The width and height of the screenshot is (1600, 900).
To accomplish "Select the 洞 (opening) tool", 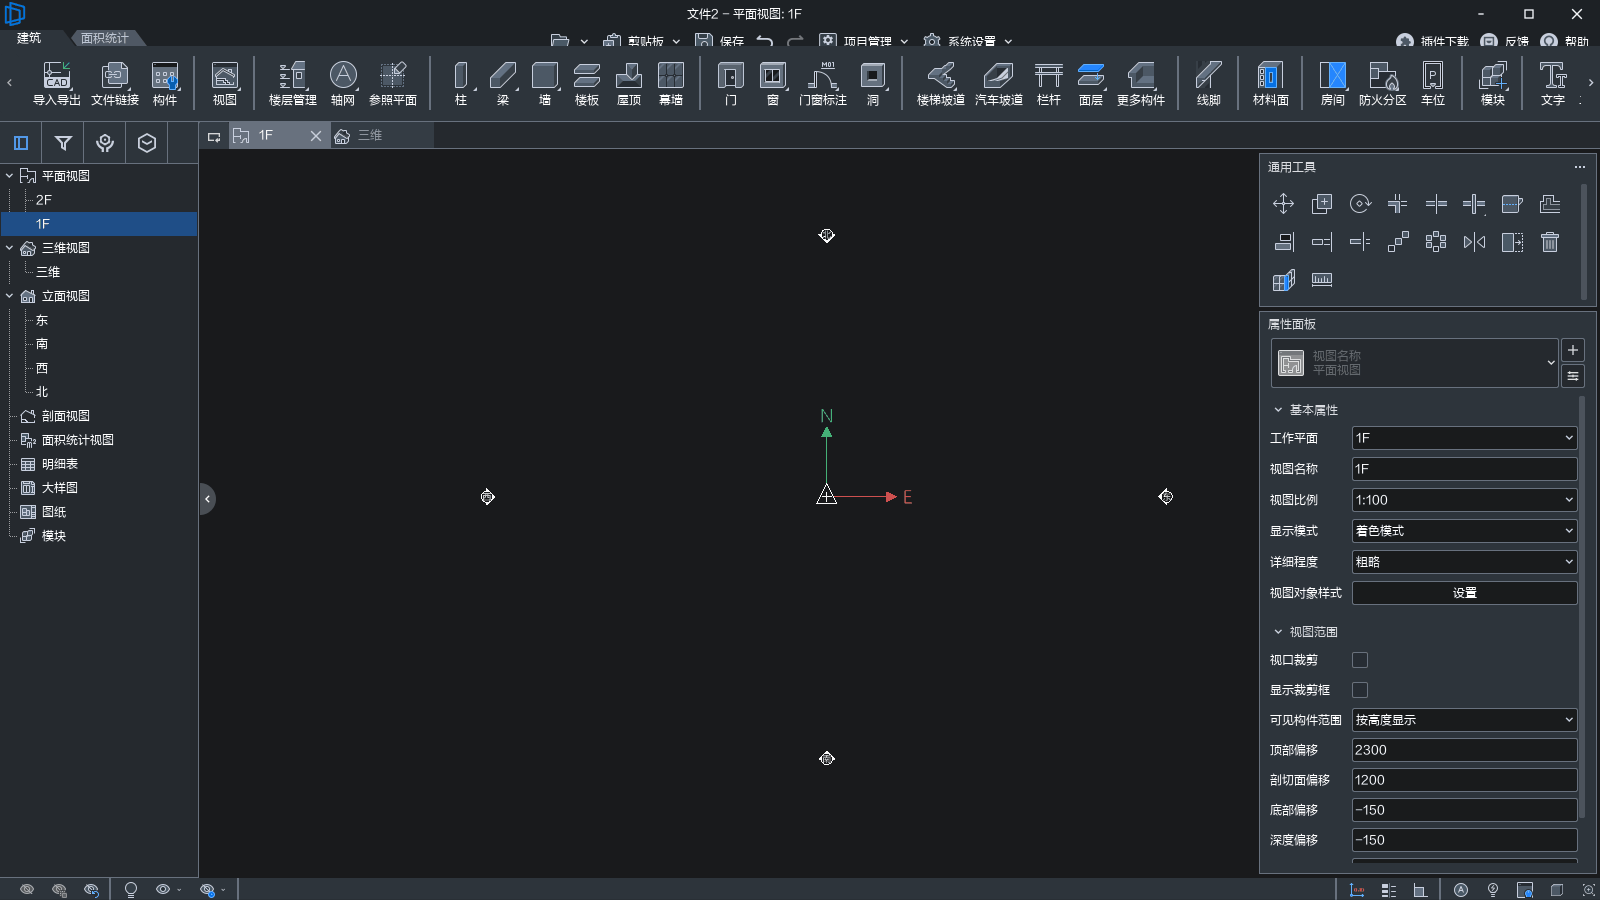I will click(873, 83).
